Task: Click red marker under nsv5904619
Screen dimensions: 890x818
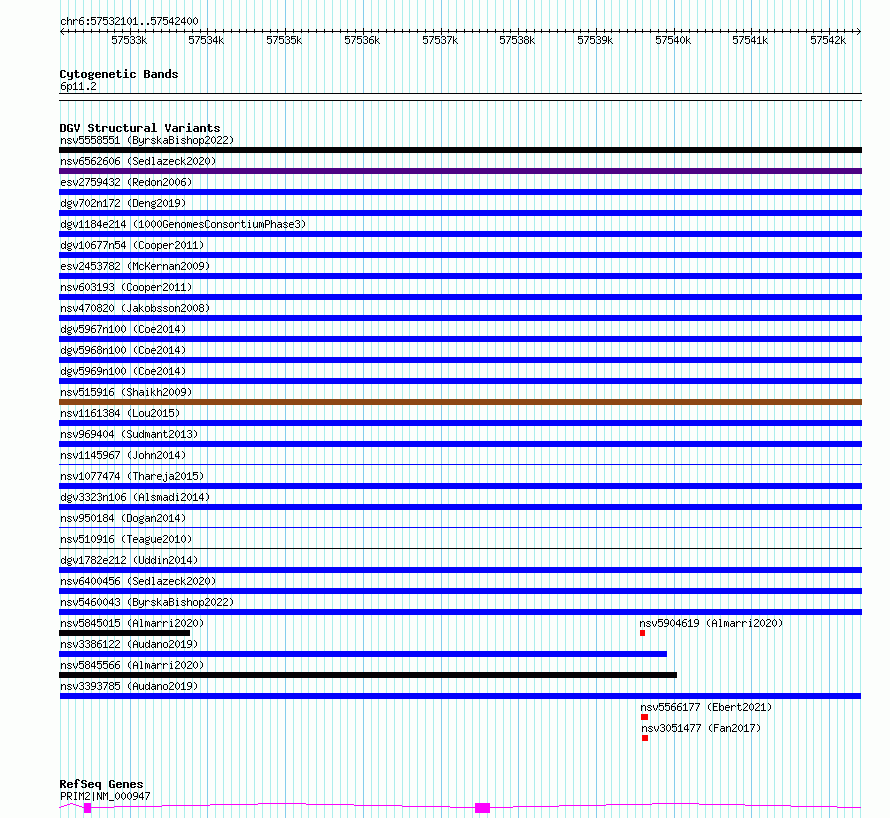Action: tap(643, 633)
